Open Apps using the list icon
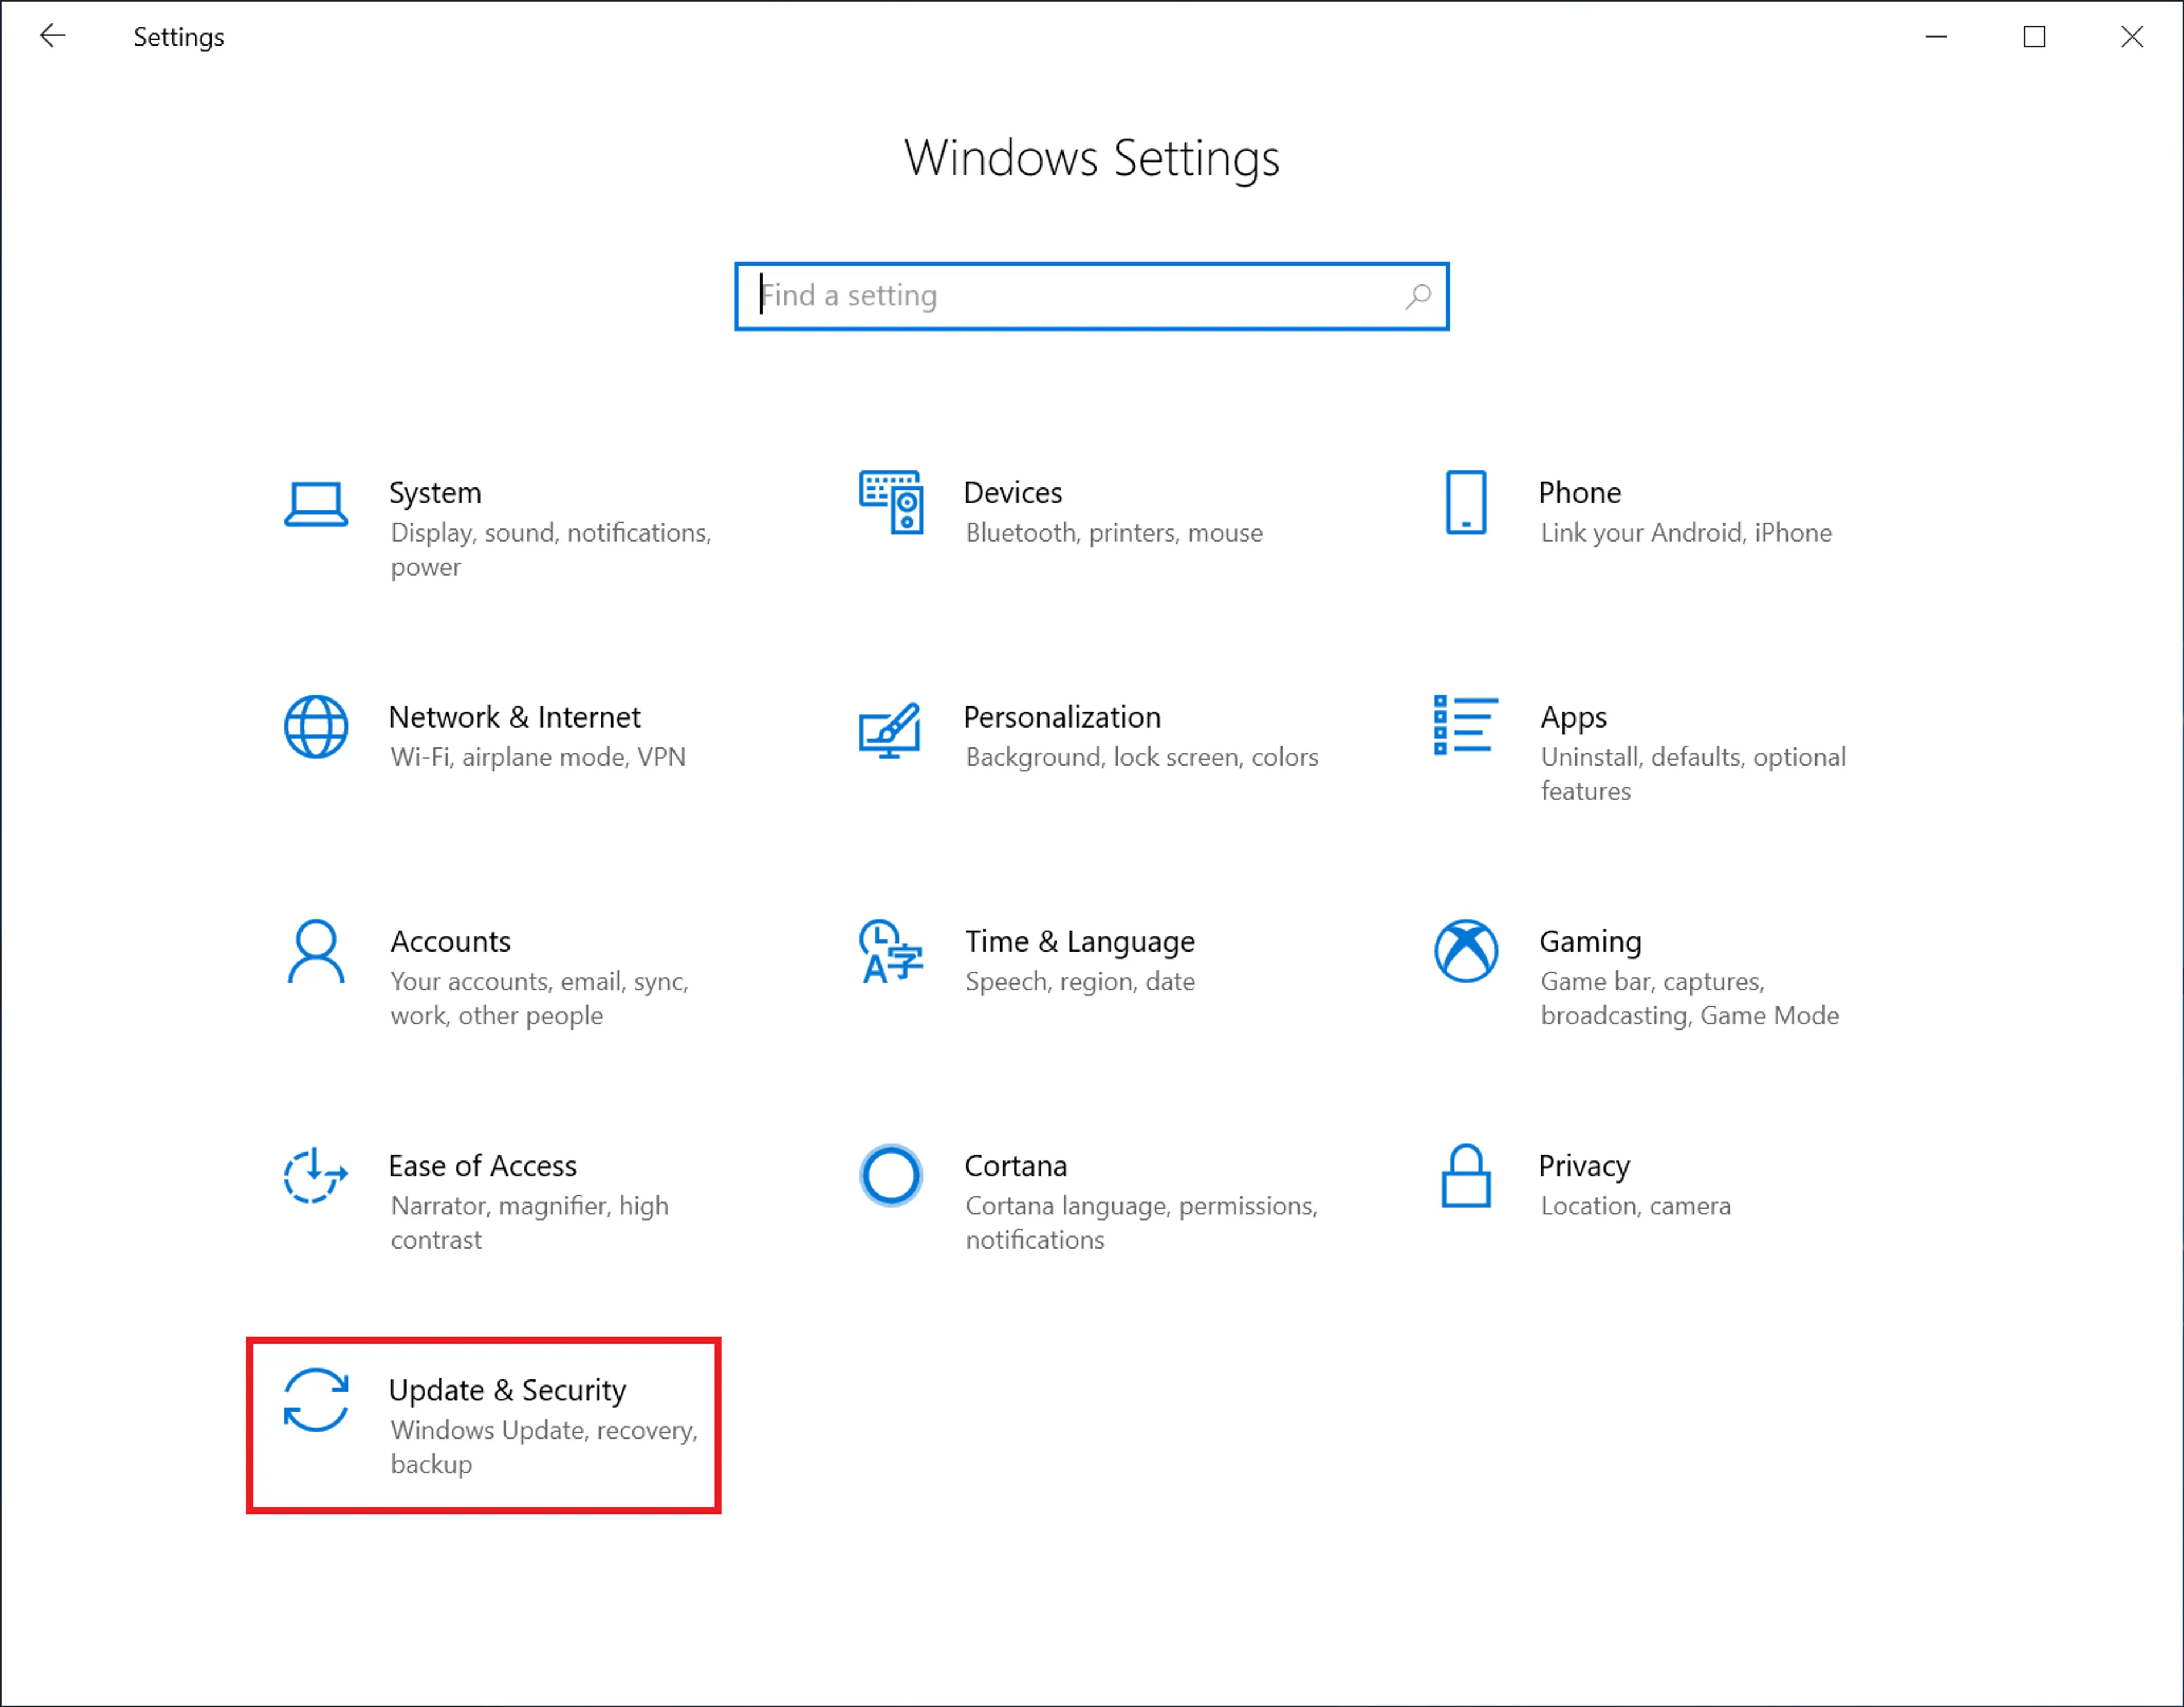 tap(1466, 725)
